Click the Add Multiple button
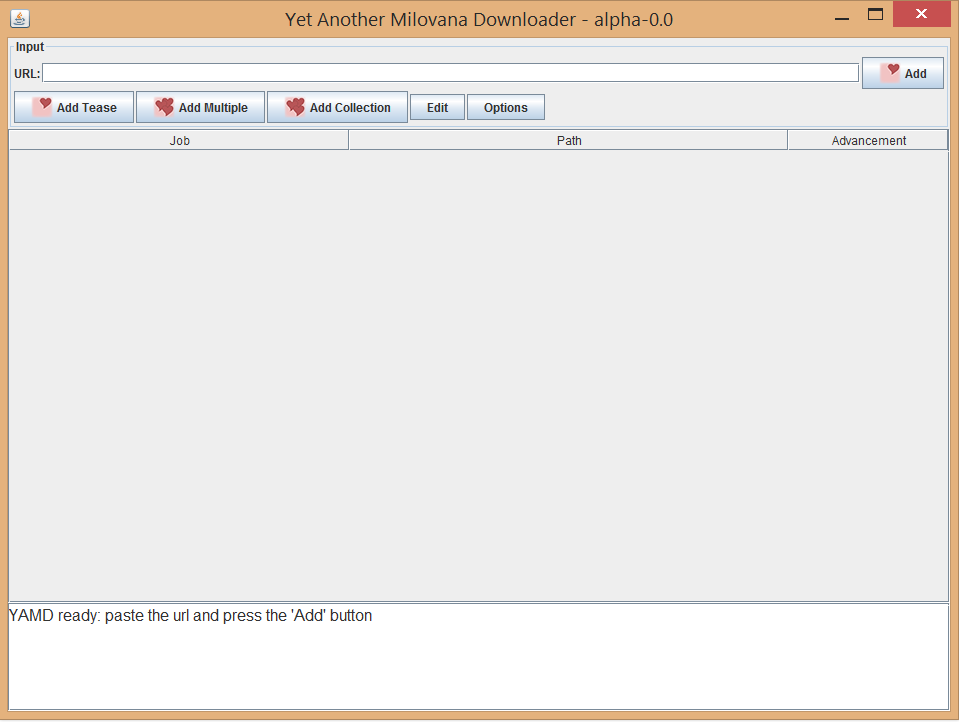Image resolution: width=959 pixels, height=722 pixels. point(201,108)
